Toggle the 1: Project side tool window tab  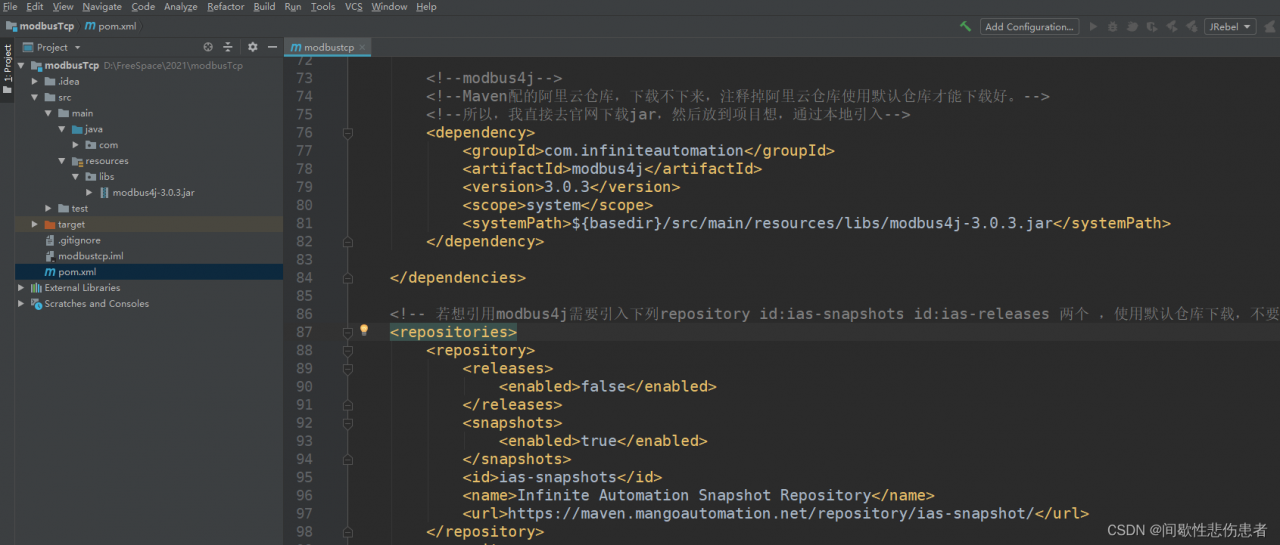tap(7, 63)
